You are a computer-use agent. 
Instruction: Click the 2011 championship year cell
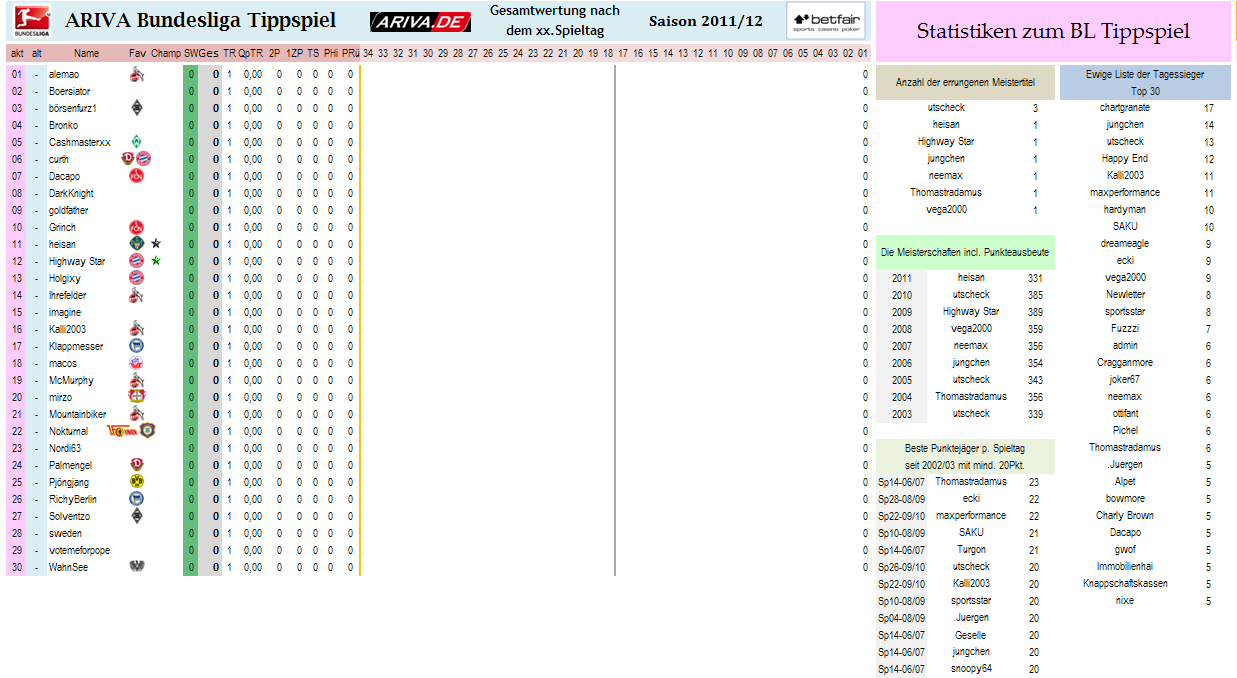pyautogui.click(x=901, y=278)
